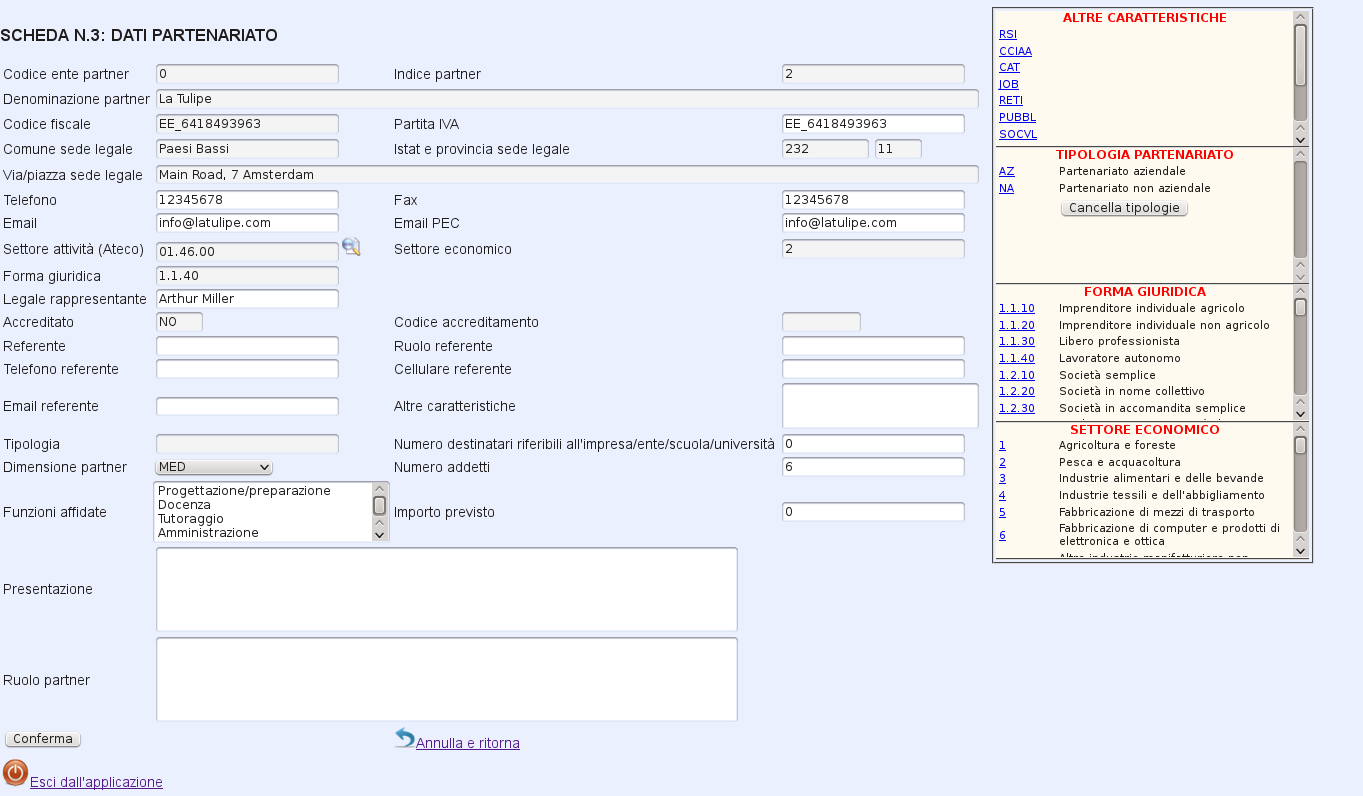This screenshot has width=1363, height=796.
Task: Click the Altre caratteristiche text area
Action: [x=880, y=406]
